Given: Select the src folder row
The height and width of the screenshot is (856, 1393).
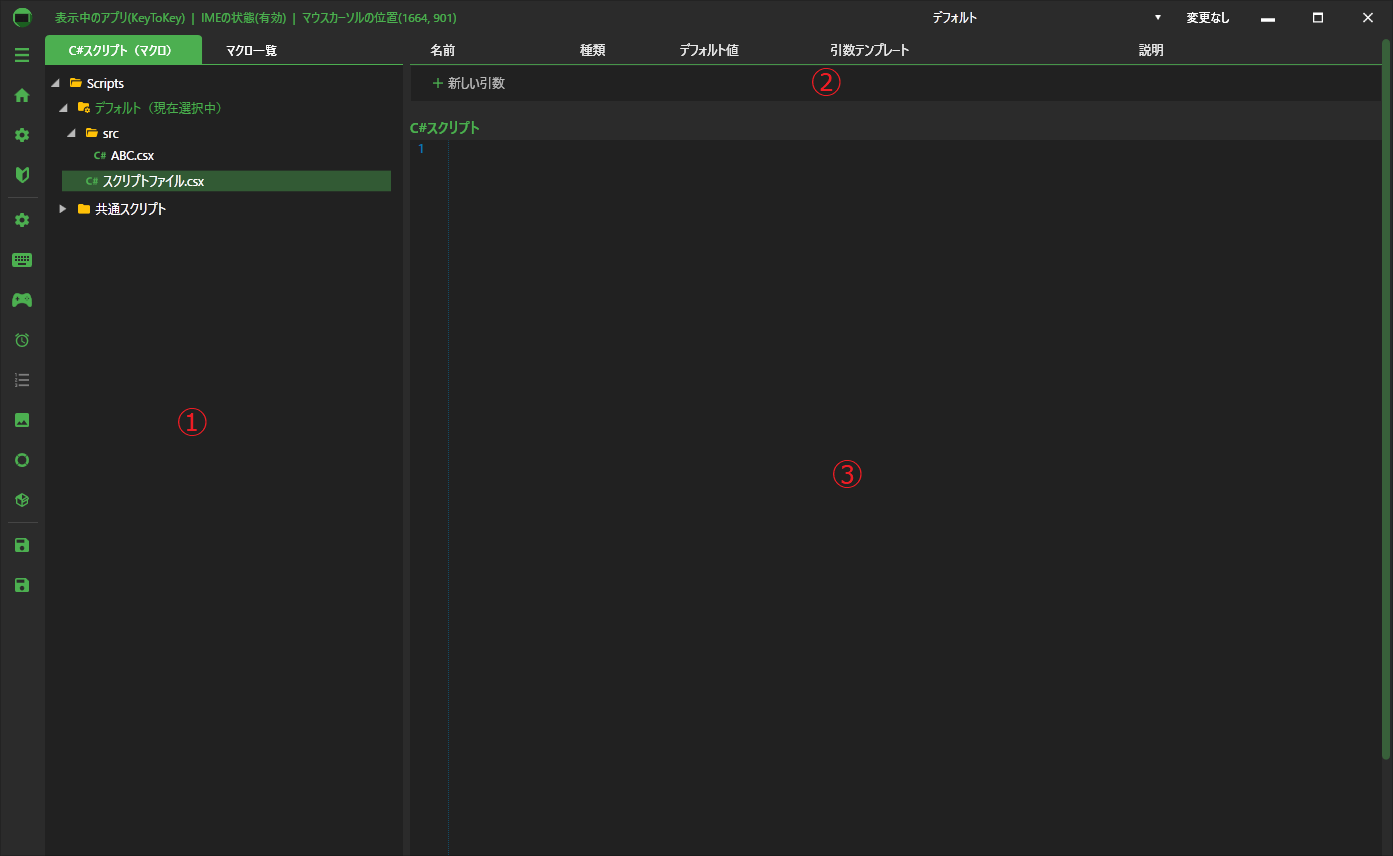Looking at the screenshot, I should tap(110, 133).
